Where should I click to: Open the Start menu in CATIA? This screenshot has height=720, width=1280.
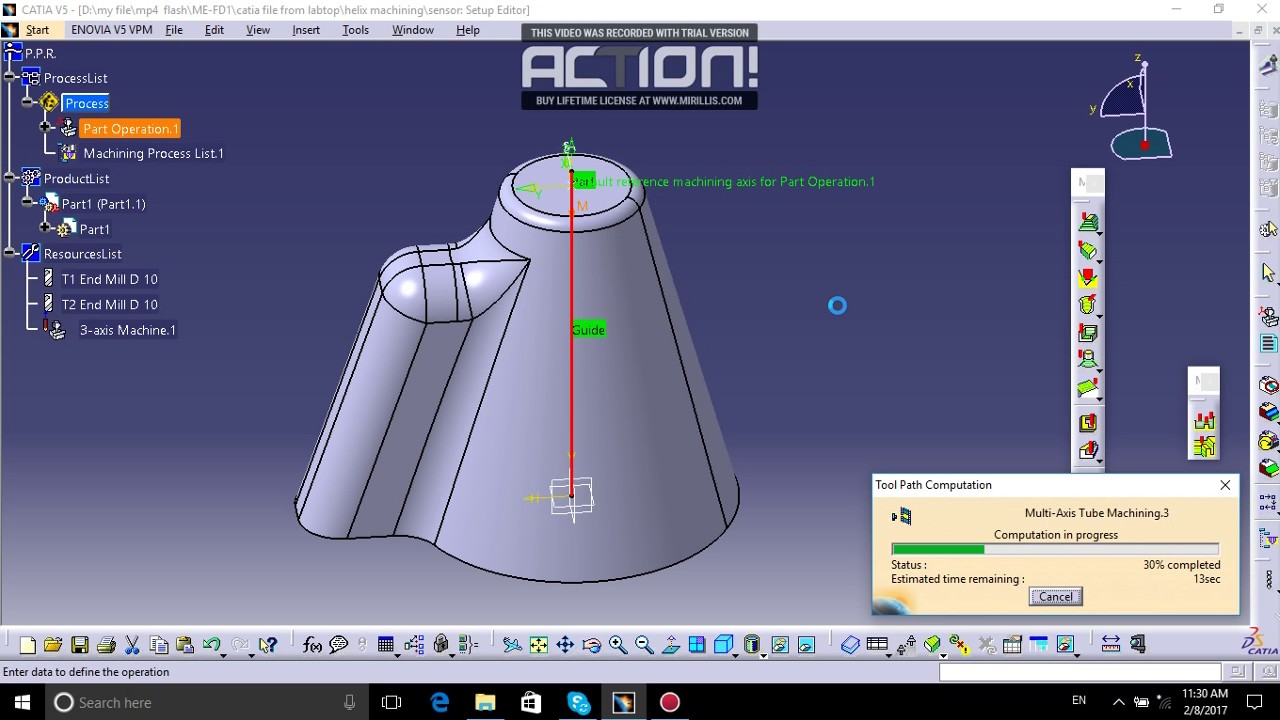point(37,30)
